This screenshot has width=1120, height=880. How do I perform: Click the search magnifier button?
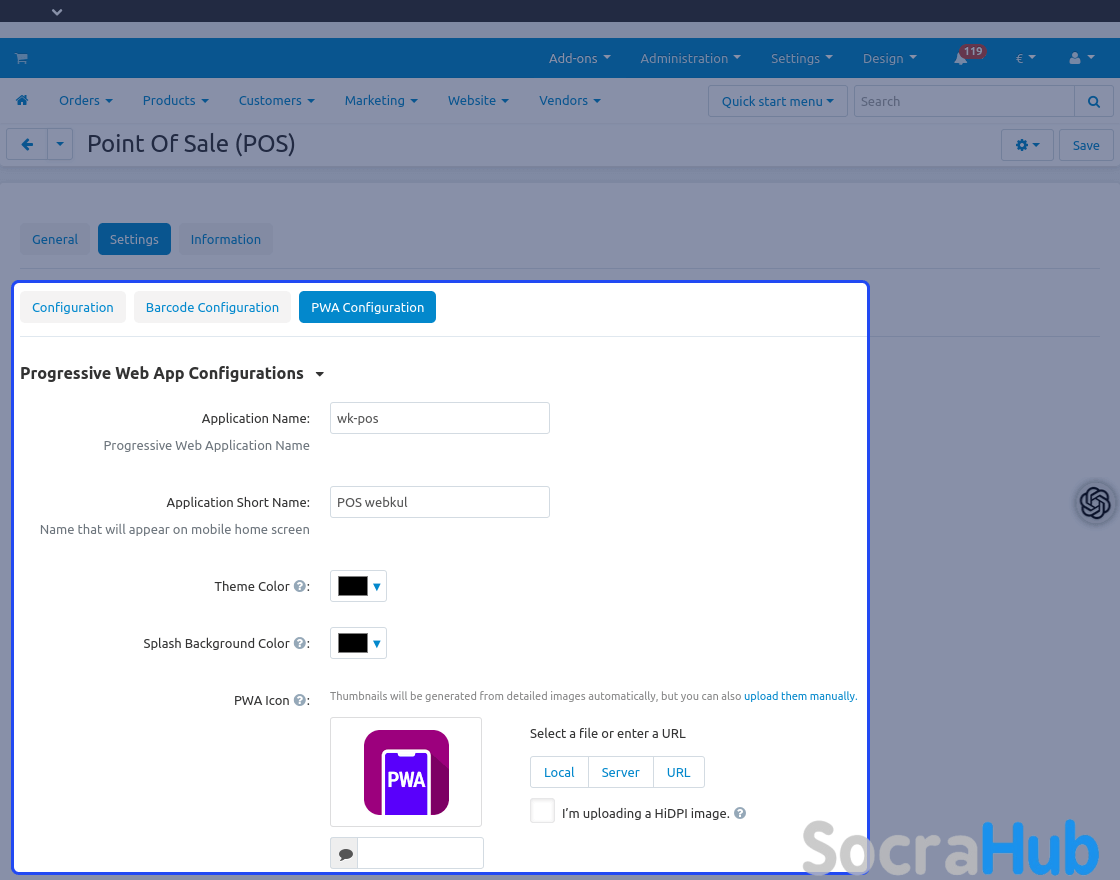tap(1093, 101)
